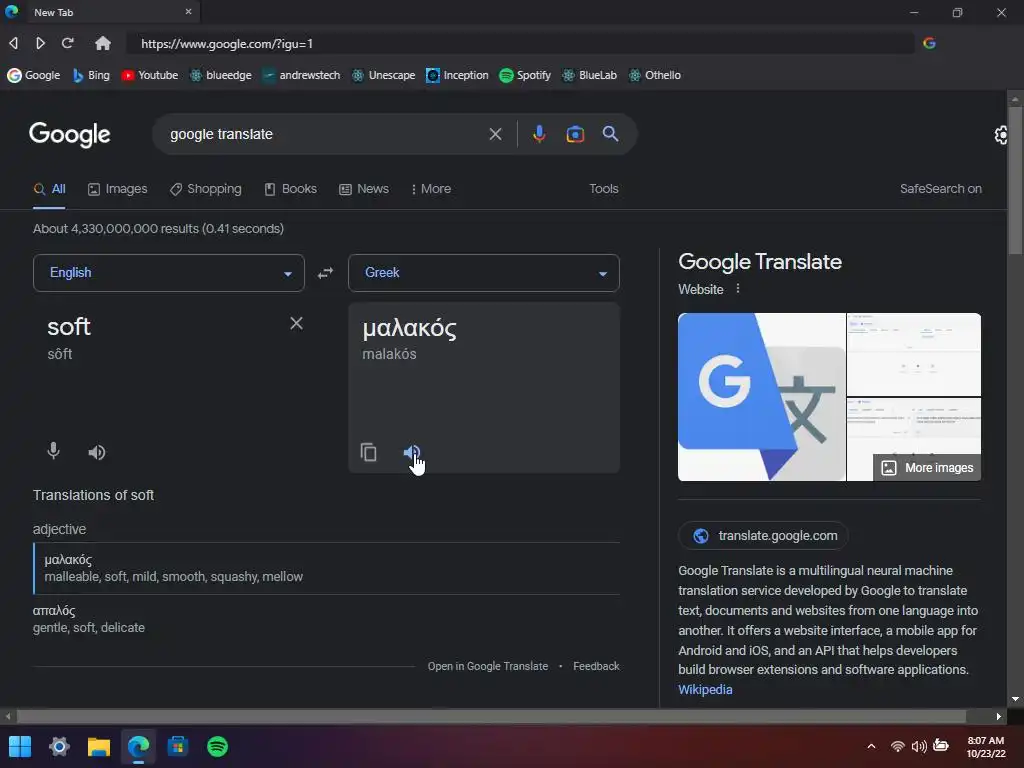
Task: Switch to the Shopping tab
Action: tap(205, 189)
